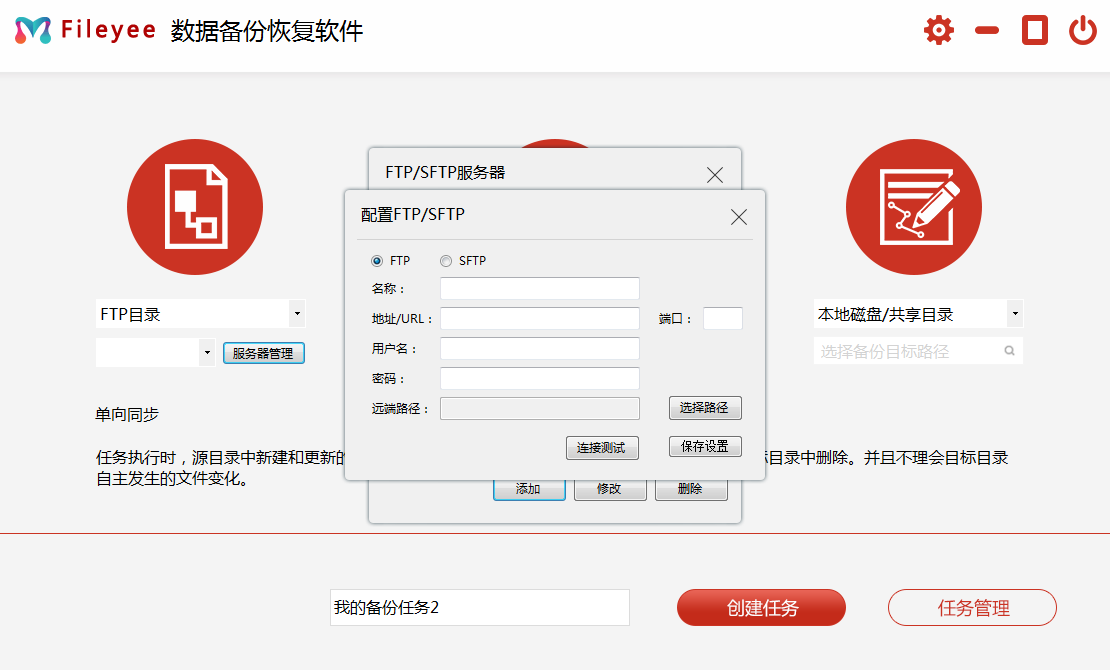Open the settings gear in the title bar
Viewport: 1110px width, 670px height.
(x=938, y=30)
